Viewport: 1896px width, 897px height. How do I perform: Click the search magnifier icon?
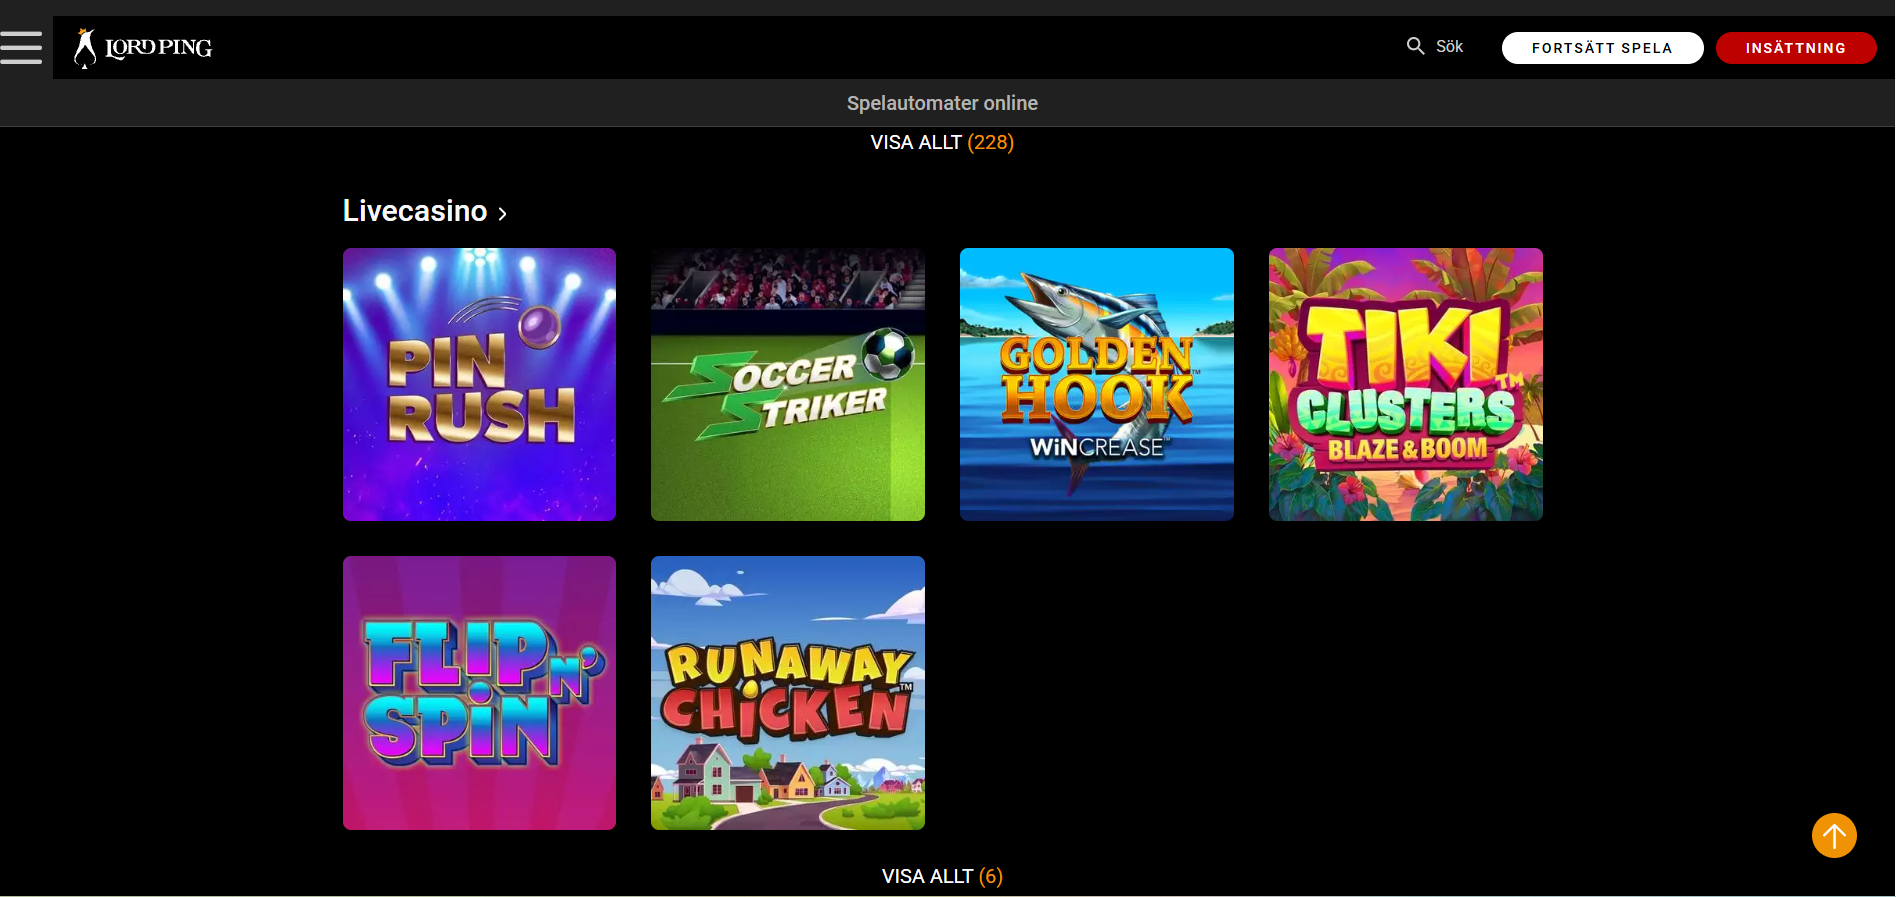[x=1415, y=46]
